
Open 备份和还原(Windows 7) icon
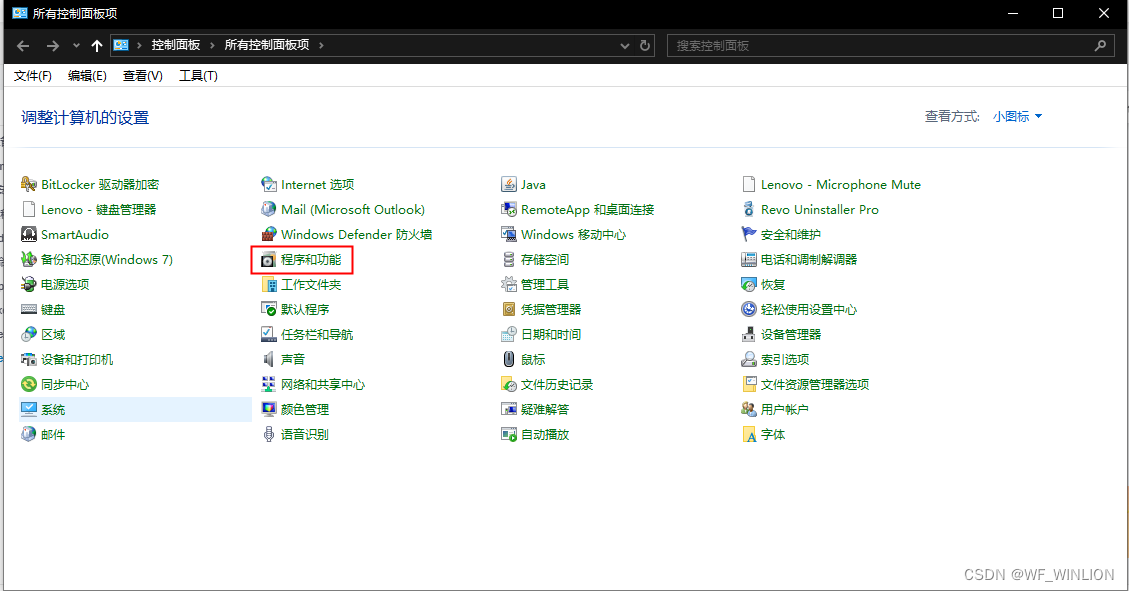tap(29, 259)
